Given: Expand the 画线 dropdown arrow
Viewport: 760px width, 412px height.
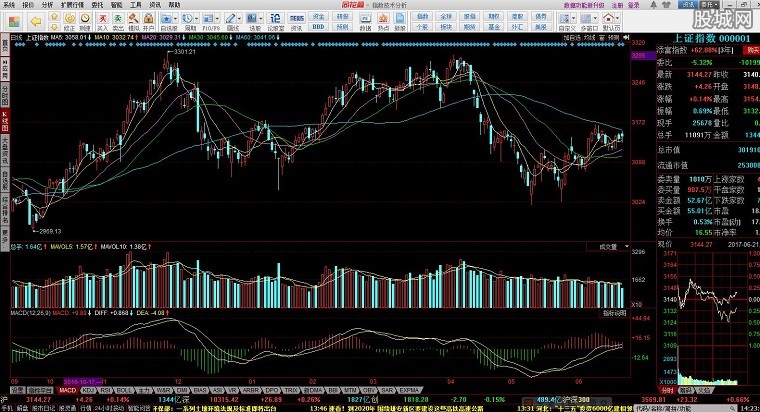Looking at the screenshot, I should pyautogui.click(x=239, y=18).
